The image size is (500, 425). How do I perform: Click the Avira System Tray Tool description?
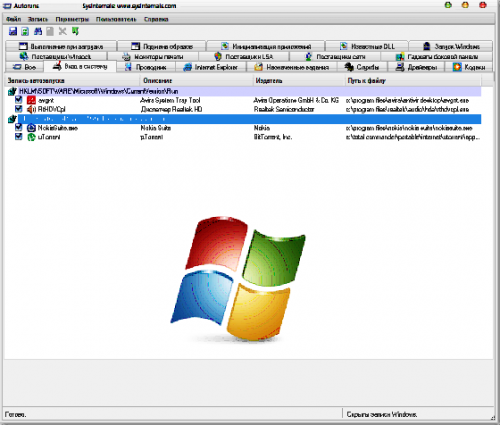click(x=170, y=100)
